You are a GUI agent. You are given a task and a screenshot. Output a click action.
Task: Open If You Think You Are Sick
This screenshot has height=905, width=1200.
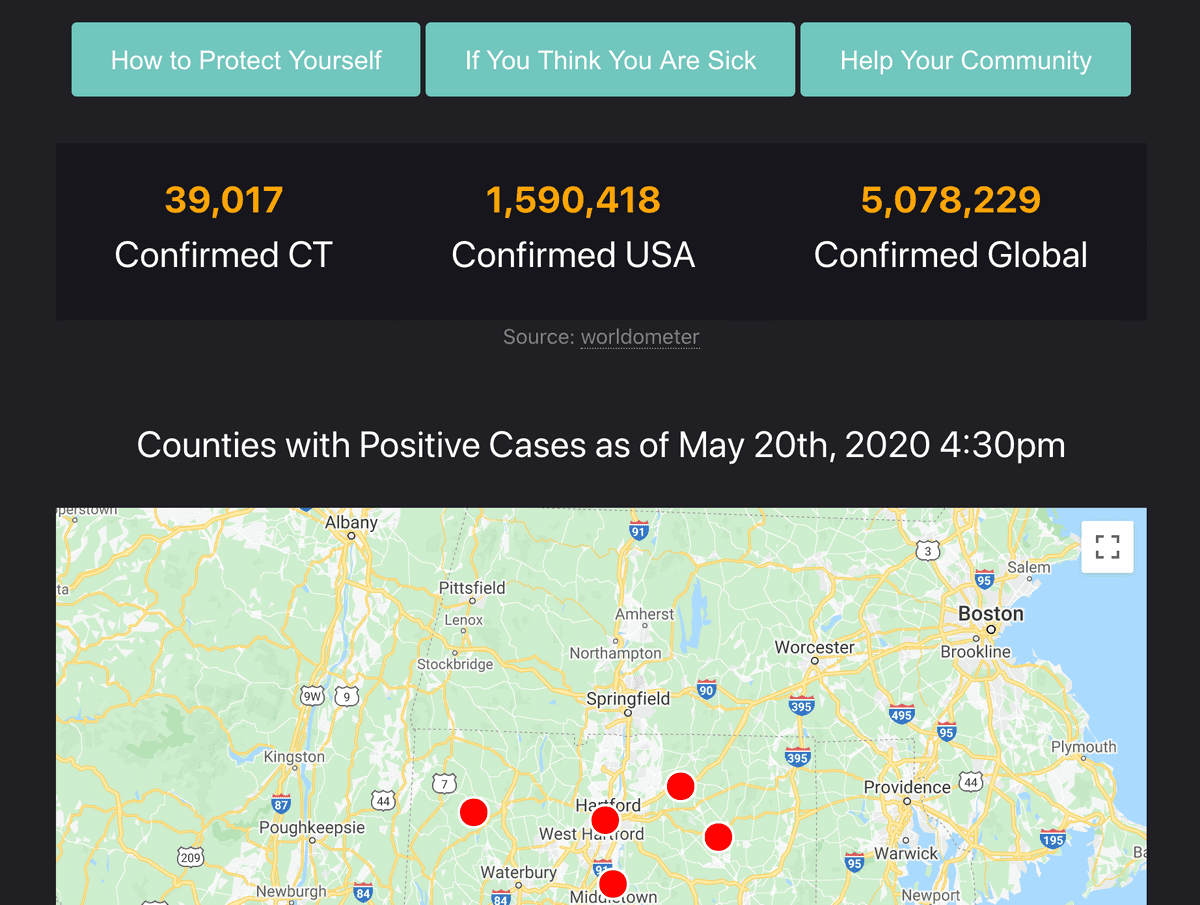click(x=610, y=60)
